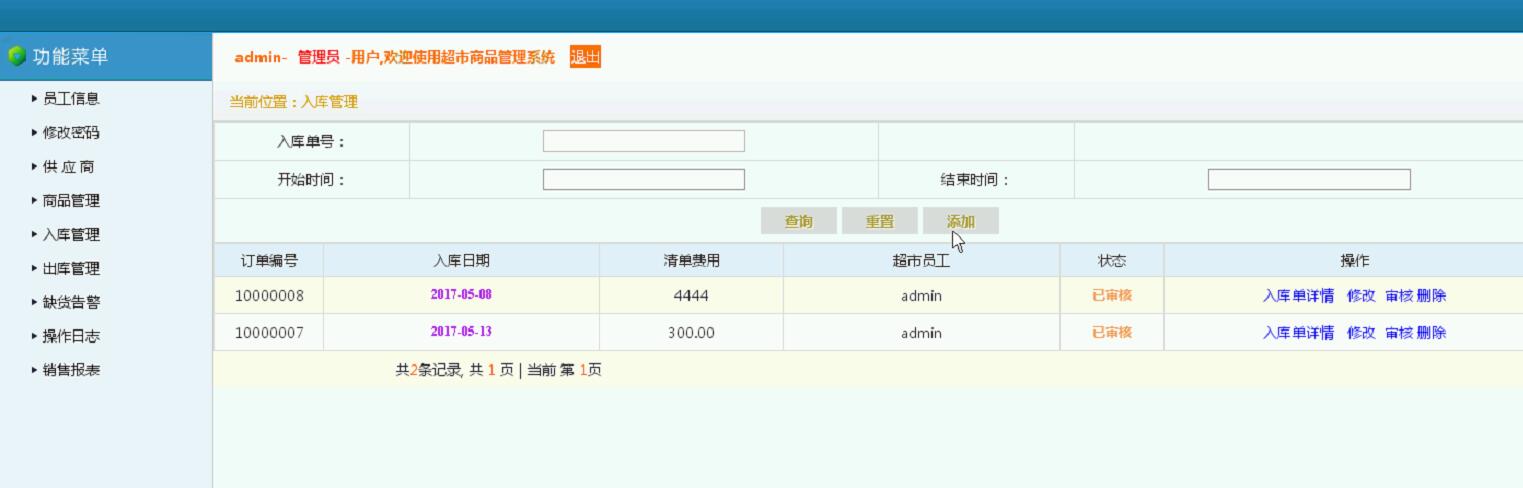Click the 入库单号 field label
1523x488 pixels.
[x=311, y=142]
